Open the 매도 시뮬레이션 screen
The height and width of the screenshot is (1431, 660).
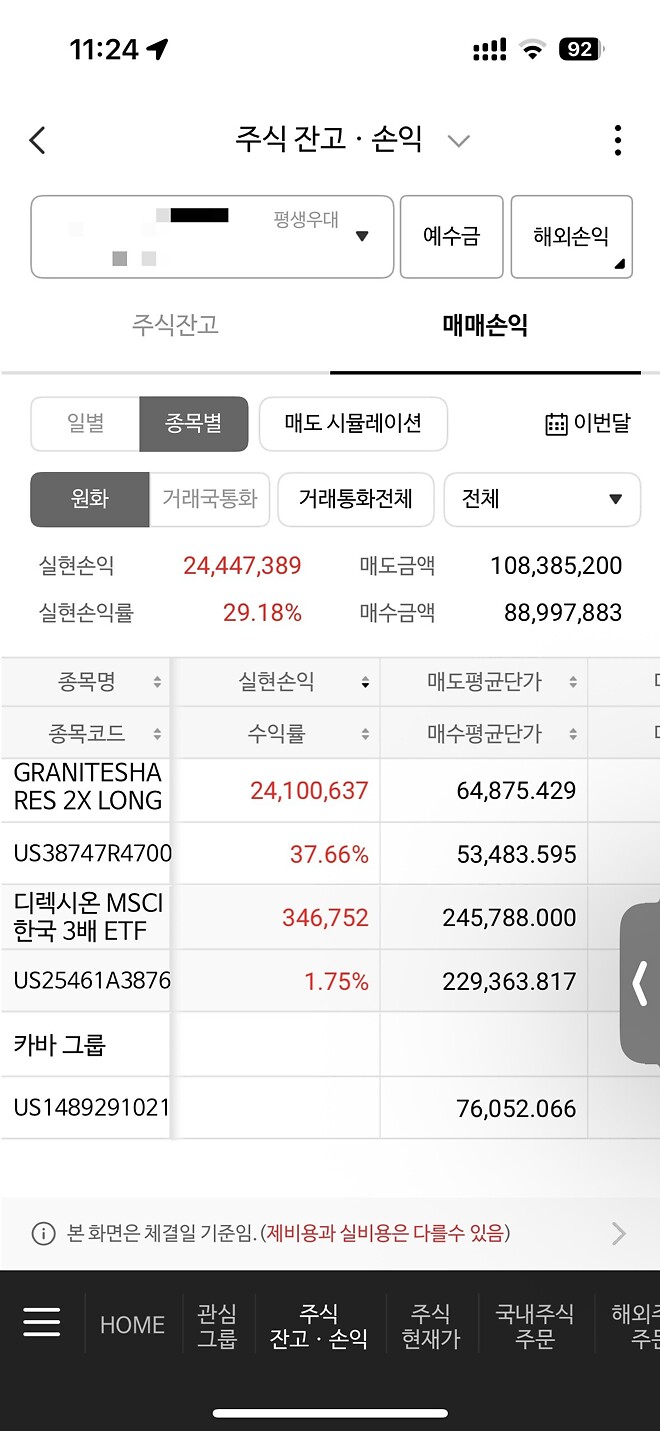click(353, 424)
